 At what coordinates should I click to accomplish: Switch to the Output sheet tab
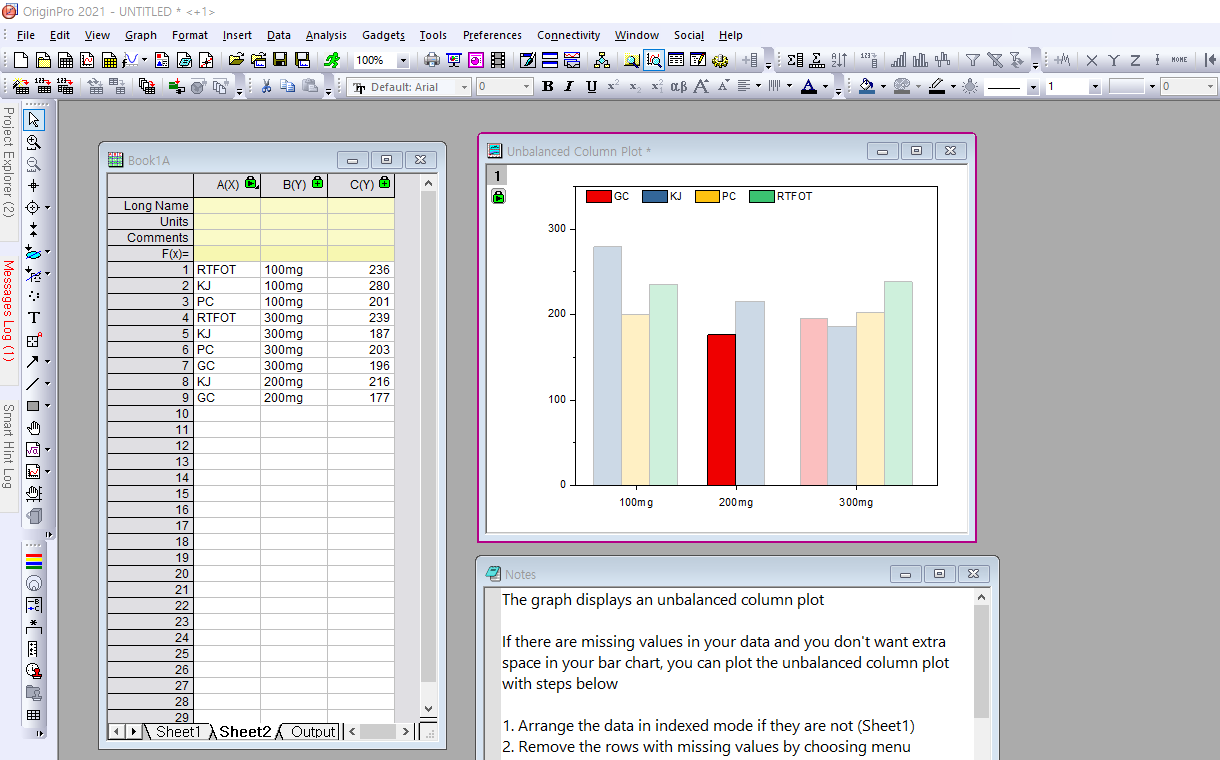[x=313, y=732]
